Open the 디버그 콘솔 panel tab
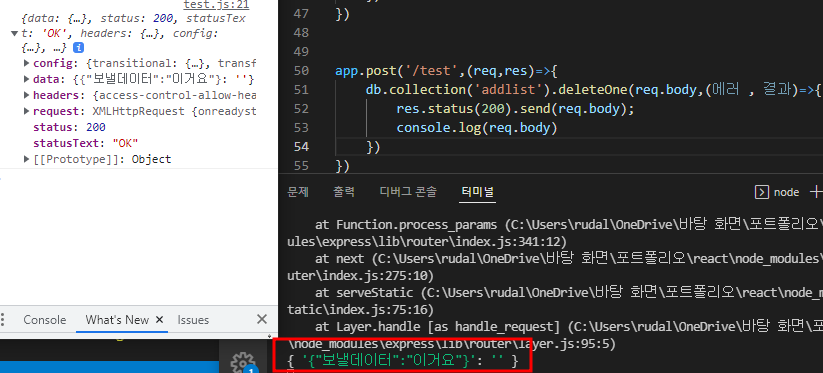Screen dimensions: 823x373 [408, 192]
